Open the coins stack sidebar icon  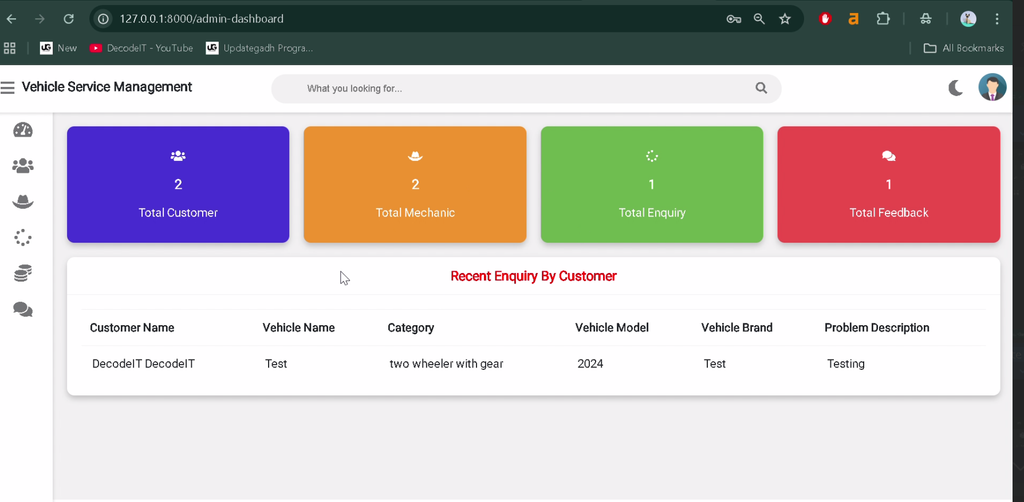tap(23, 274)
